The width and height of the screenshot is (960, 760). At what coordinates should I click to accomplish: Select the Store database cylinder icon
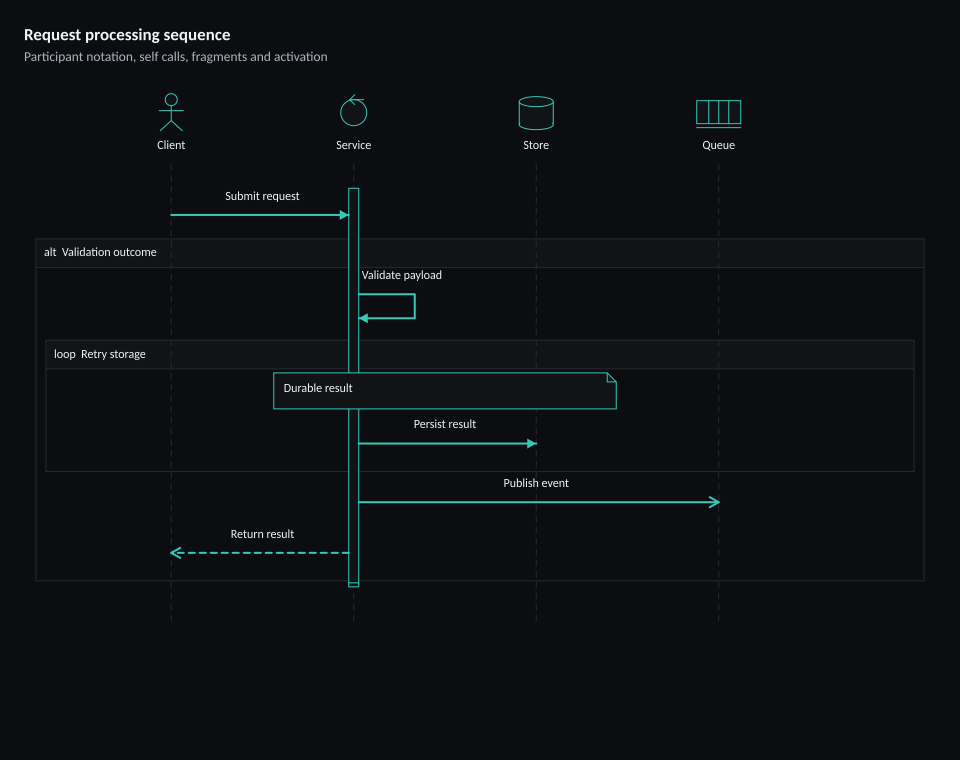pos(536,113)
